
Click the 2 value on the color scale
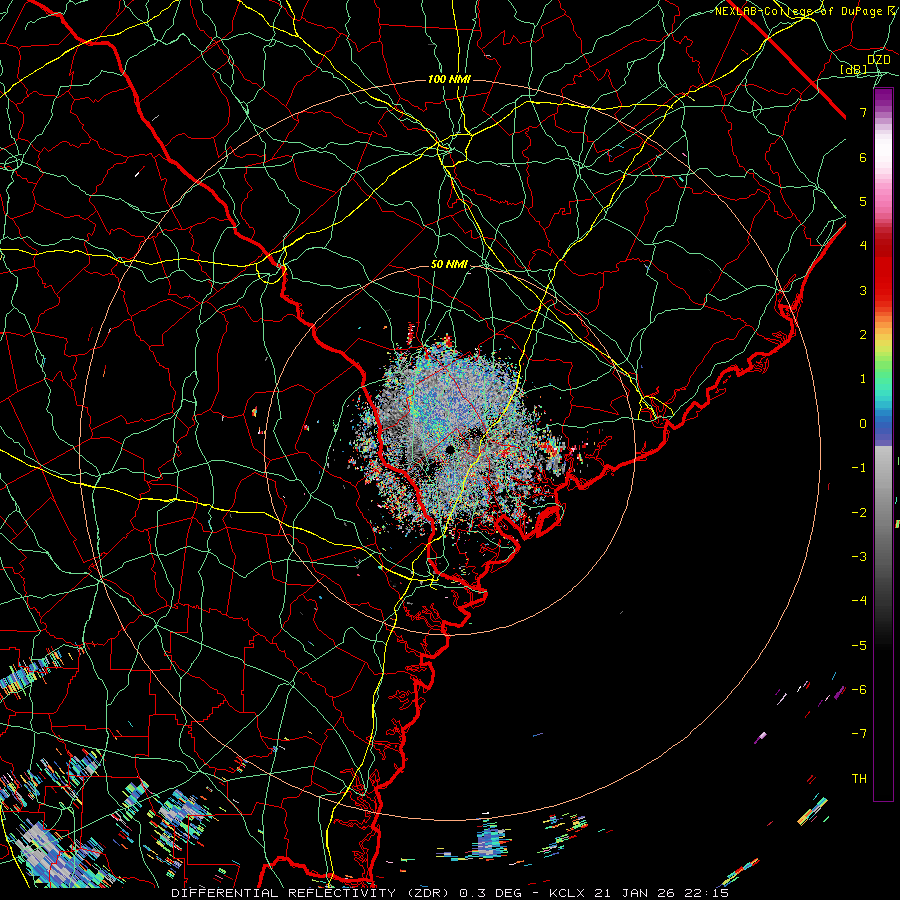point(863,335)
